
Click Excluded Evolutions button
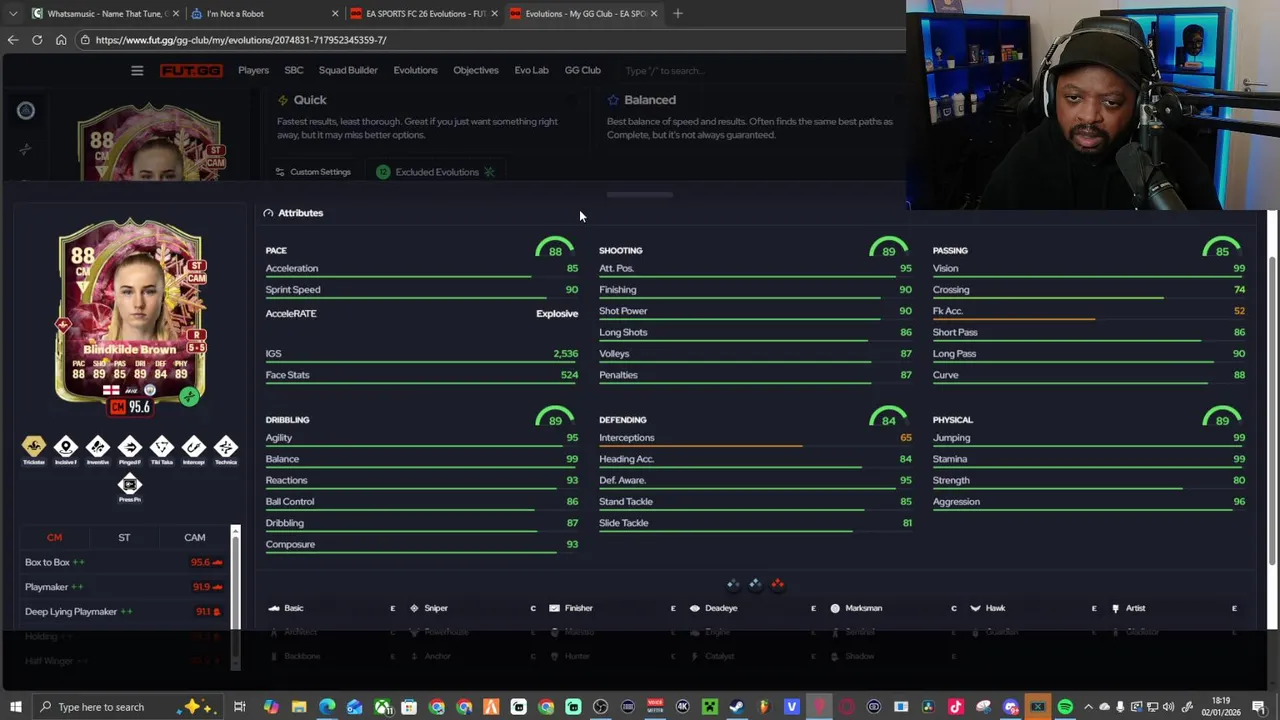[x=436, y=172]
